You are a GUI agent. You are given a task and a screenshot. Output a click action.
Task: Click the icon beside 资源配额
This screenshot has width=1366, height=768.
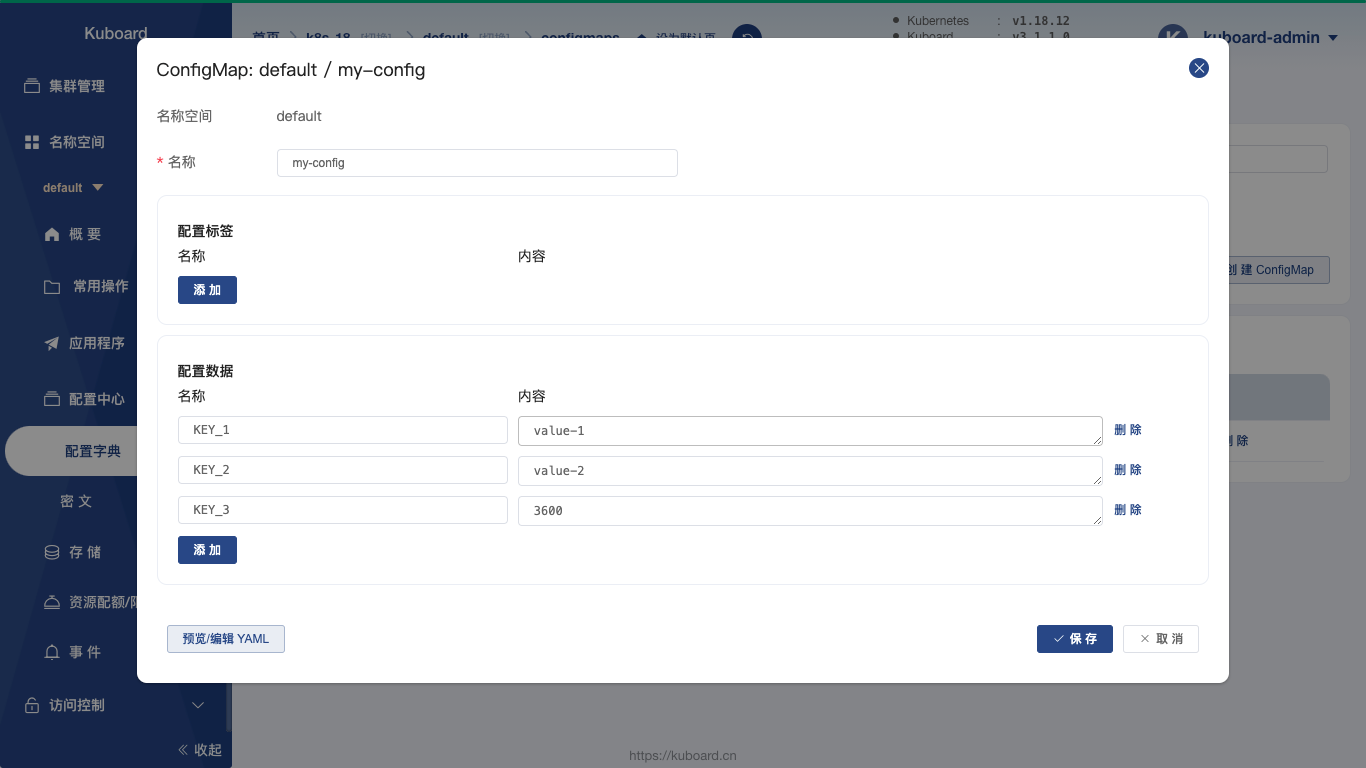coord(52,602)
